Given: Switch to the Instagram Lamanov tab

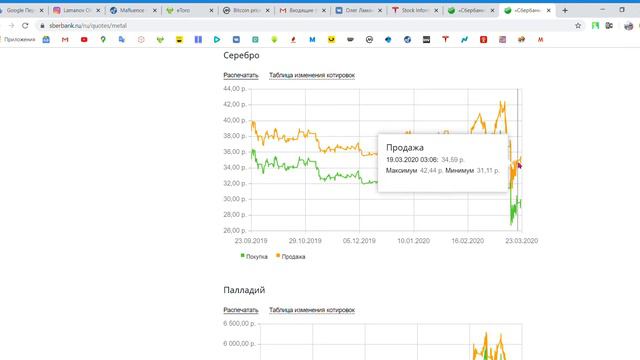Looking at the screenshot, I should click(77, 11).
